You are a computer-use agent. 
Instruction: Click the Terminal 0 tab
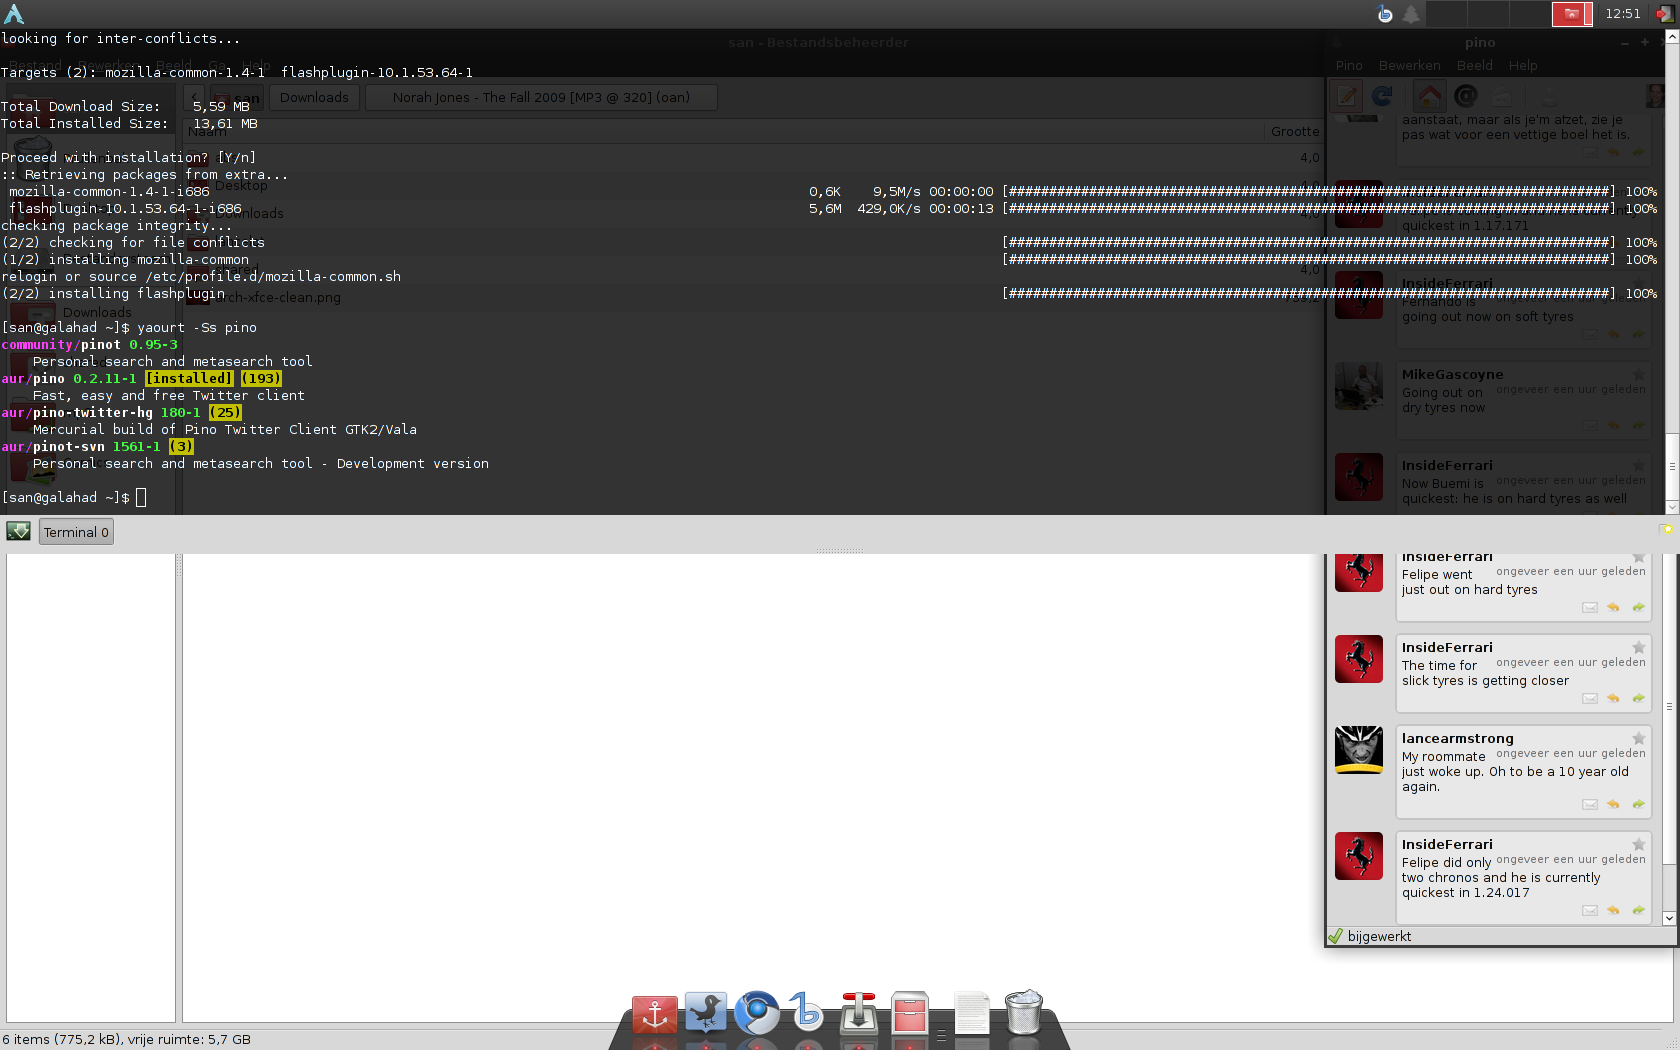tap(76, 532)
